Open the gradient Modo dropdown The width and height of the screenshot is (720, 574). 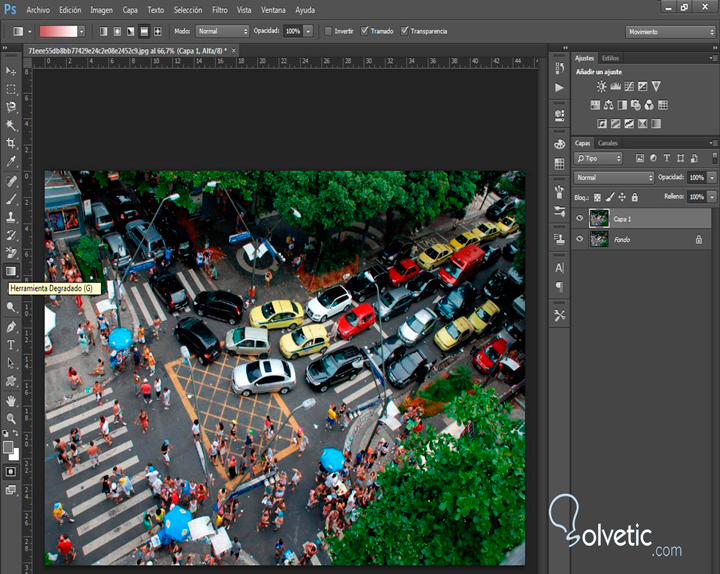[x=222, y=31]
